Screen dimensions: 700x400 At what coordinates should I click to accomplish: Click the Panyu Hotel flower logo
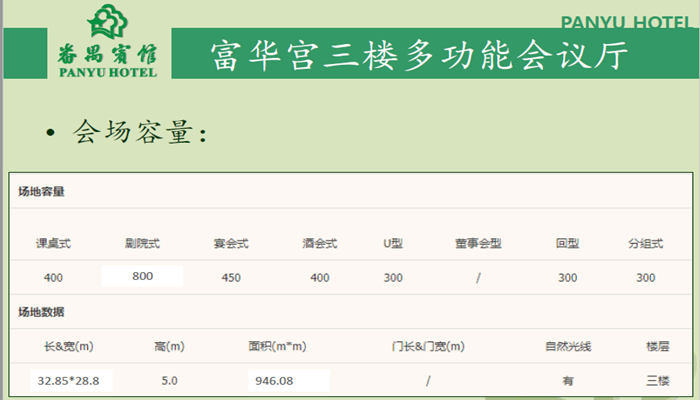(x=106, y=22)
